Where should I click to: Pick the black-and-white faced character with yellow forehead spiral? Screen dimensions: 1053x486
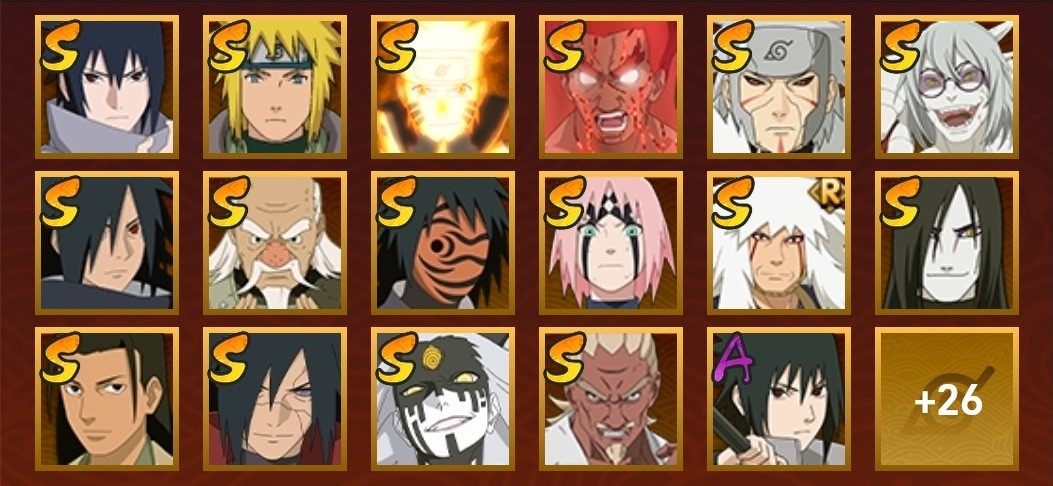tap(443, 398)
